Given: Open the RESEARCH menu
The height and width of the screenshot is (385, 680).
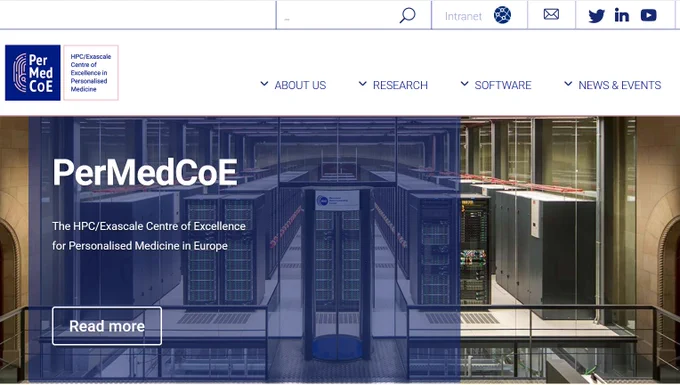Looking at the screenshot, I should click(400, 85).
